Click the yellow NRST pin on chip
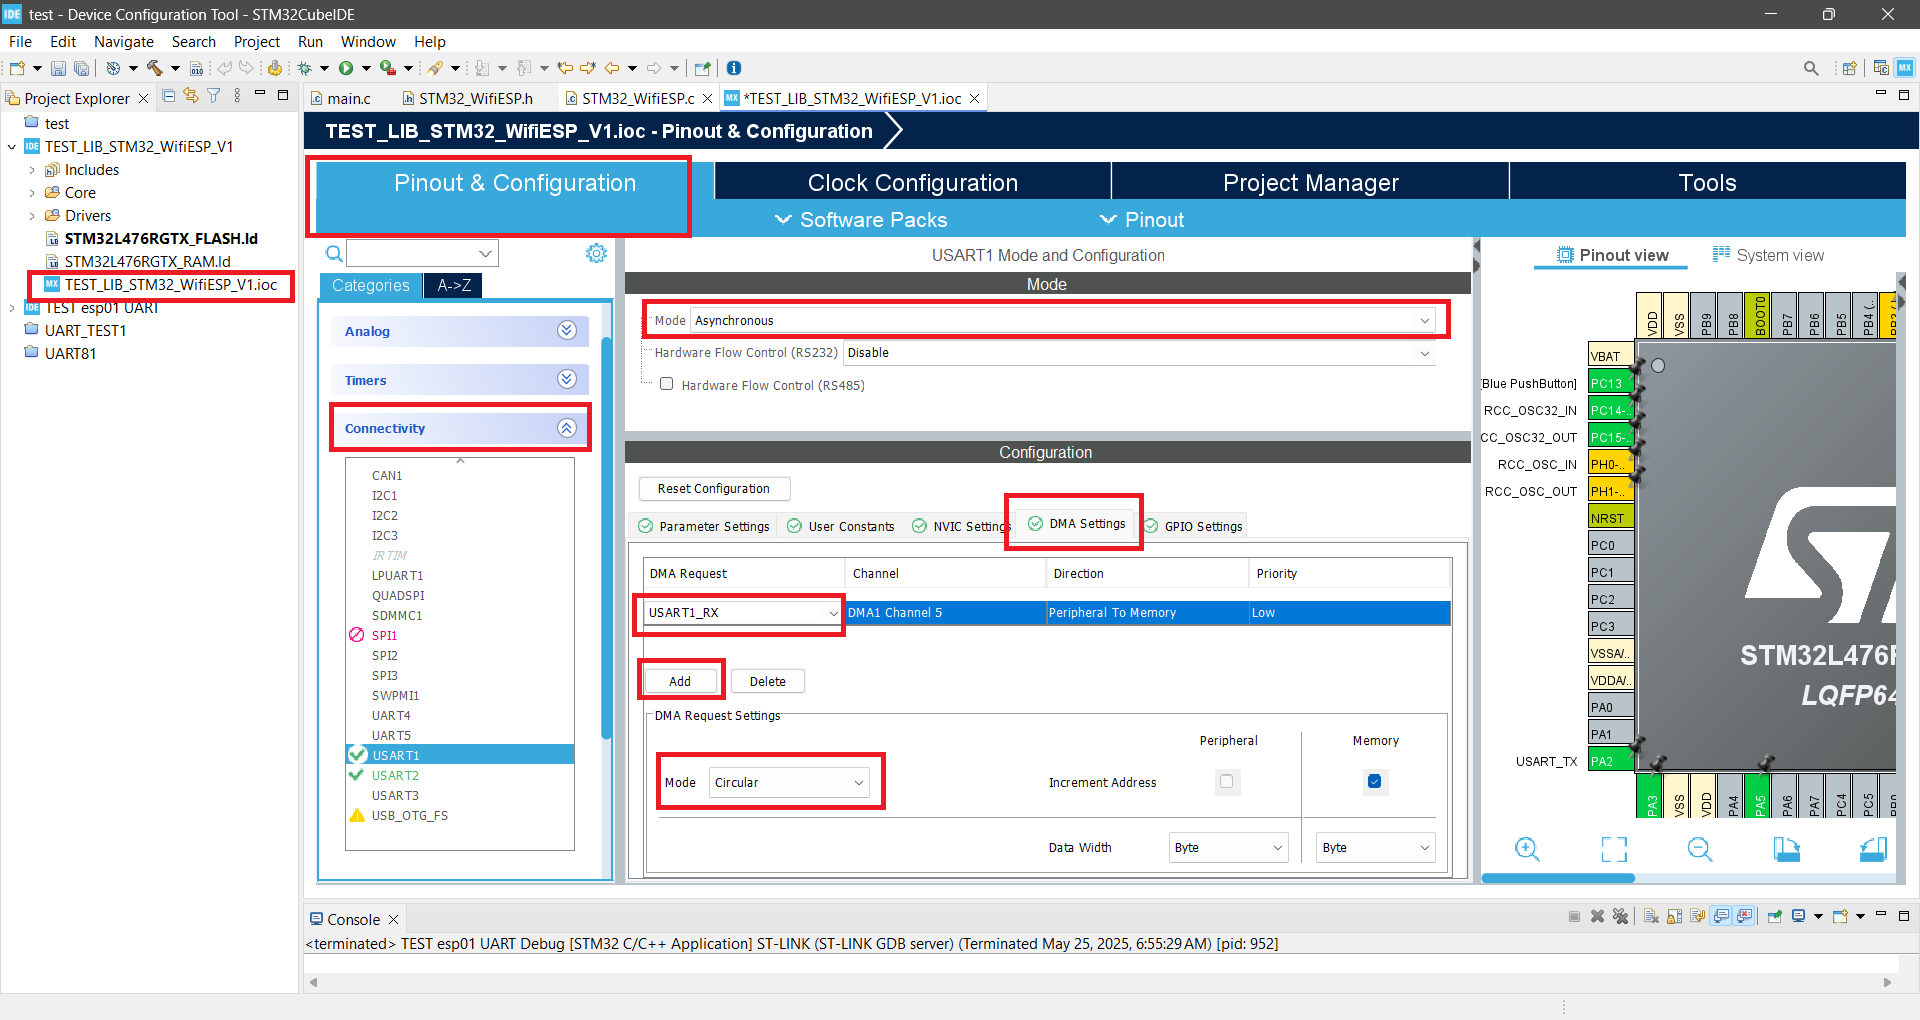 [x=1610, y=518]
